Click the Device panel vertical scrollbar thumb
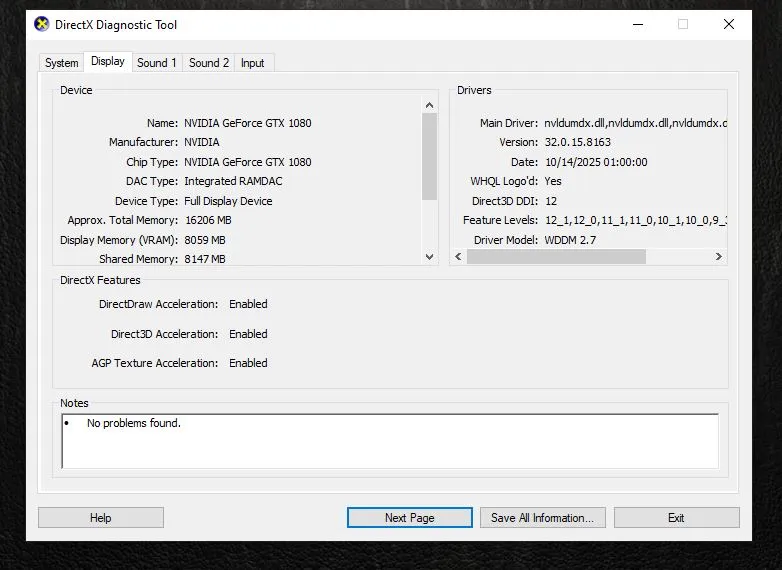 click(429, 157)
